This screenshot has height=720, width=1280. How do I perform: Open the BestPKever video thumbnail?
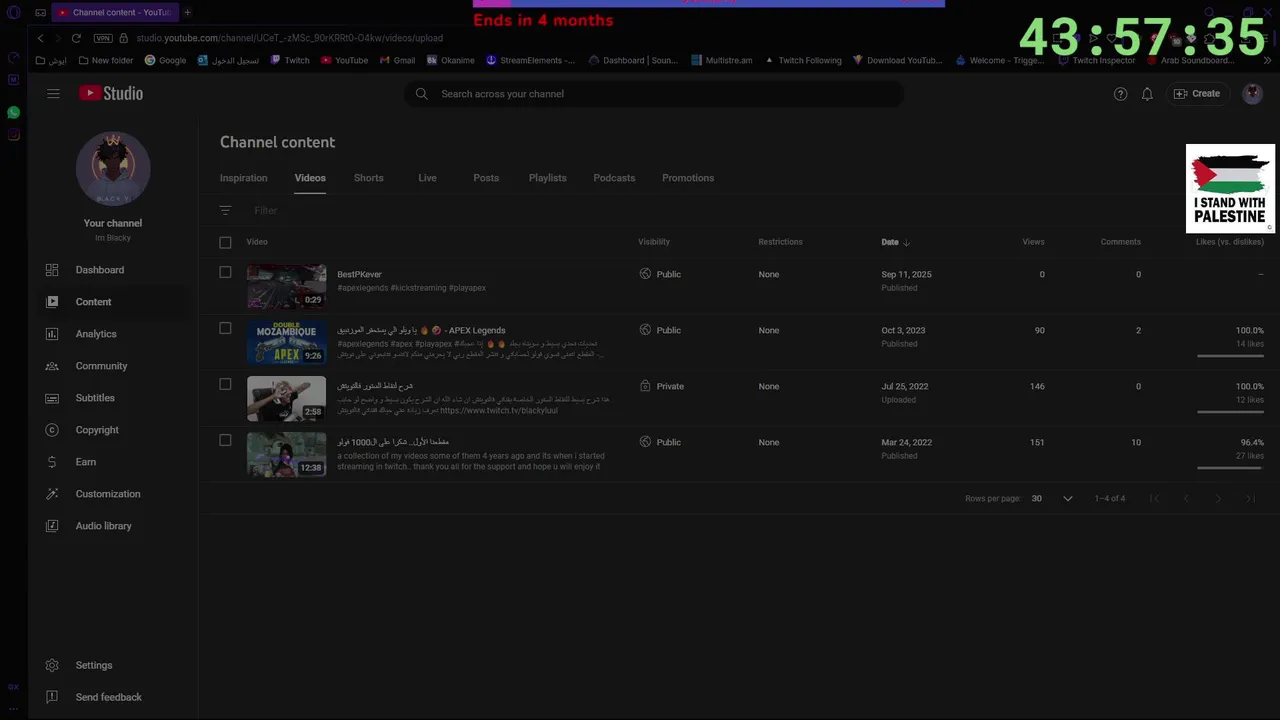coord(286,286)
